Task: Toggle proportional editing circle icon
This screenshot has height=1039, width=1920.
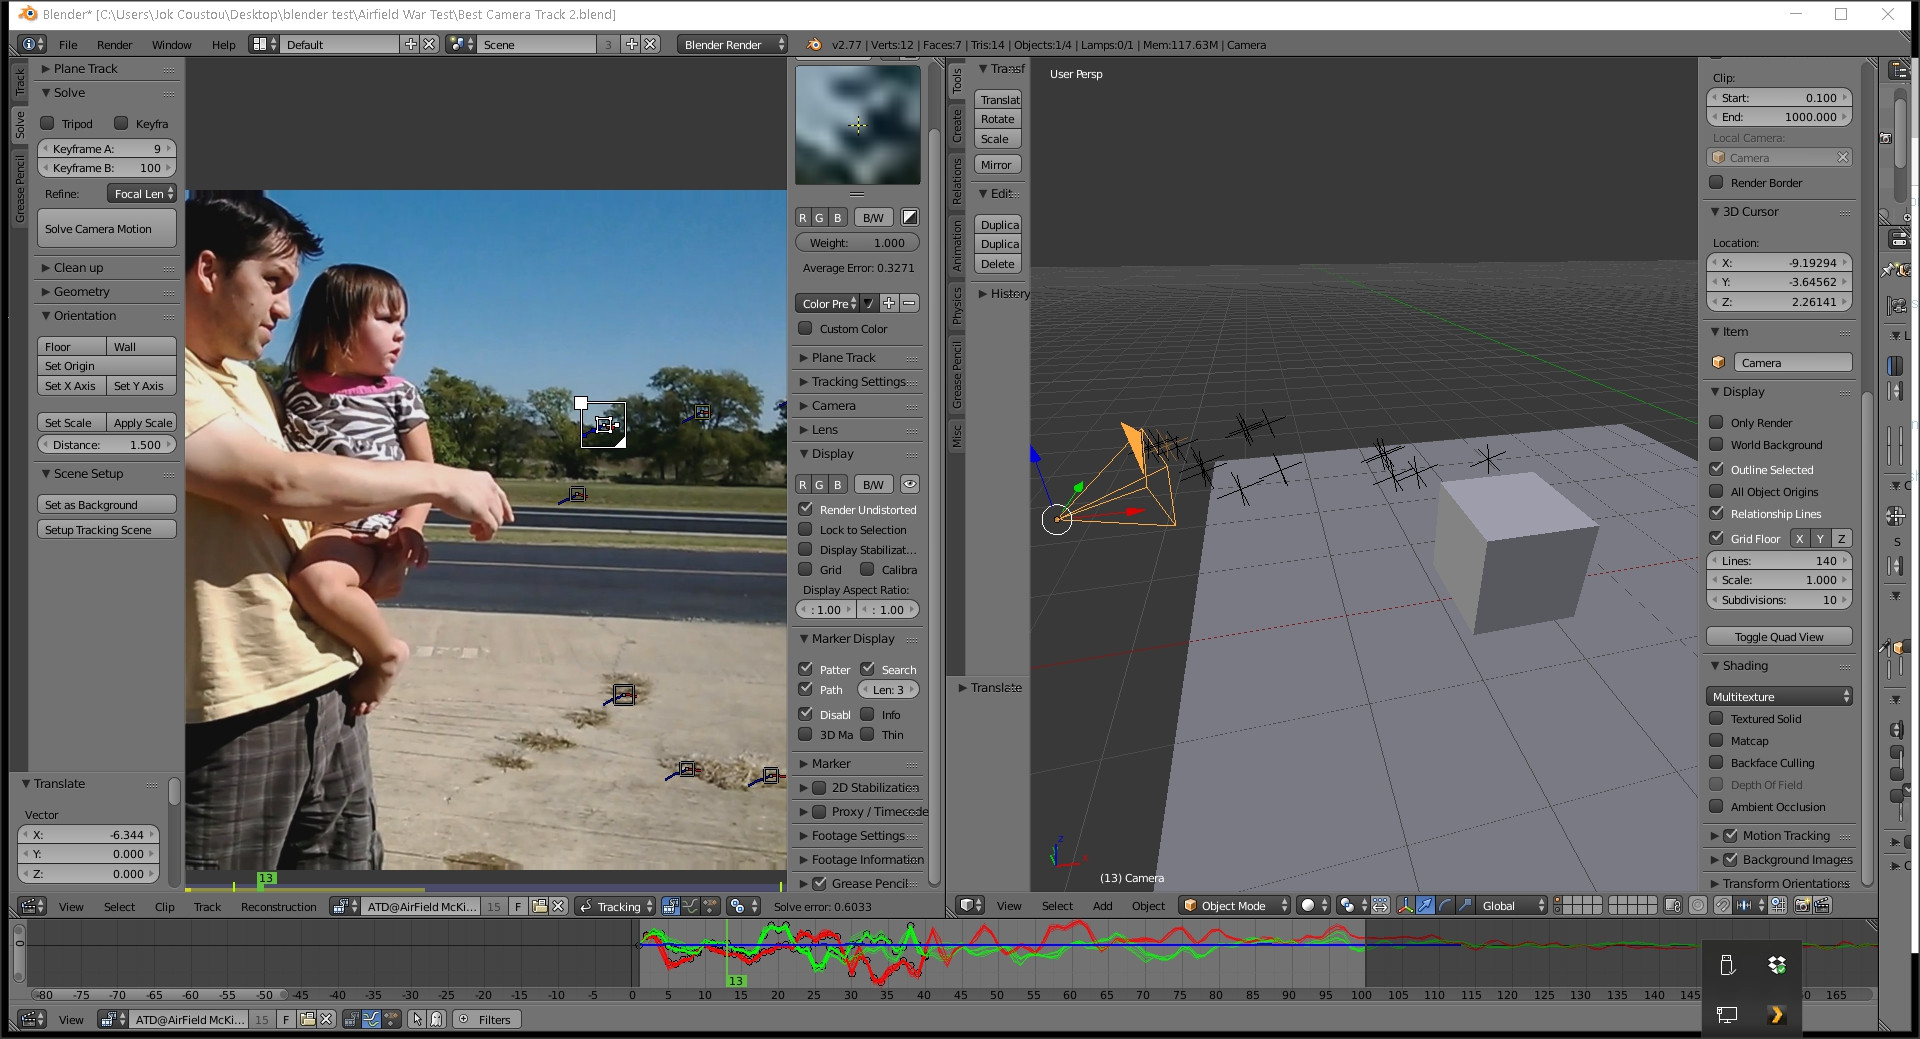Action: point(1697,905)
